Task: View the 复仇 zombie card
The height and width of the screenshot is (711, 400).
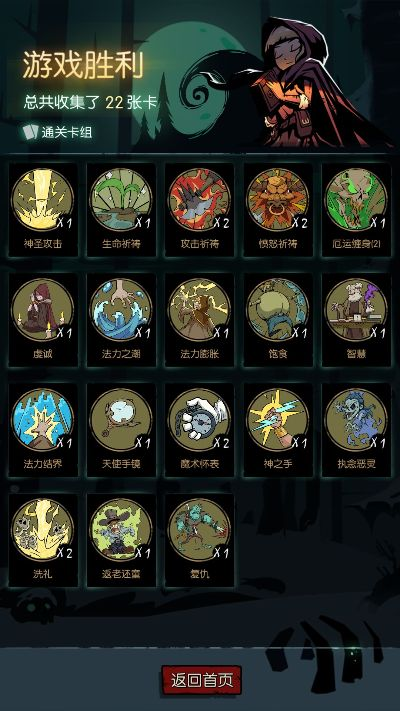Action: 200,530
